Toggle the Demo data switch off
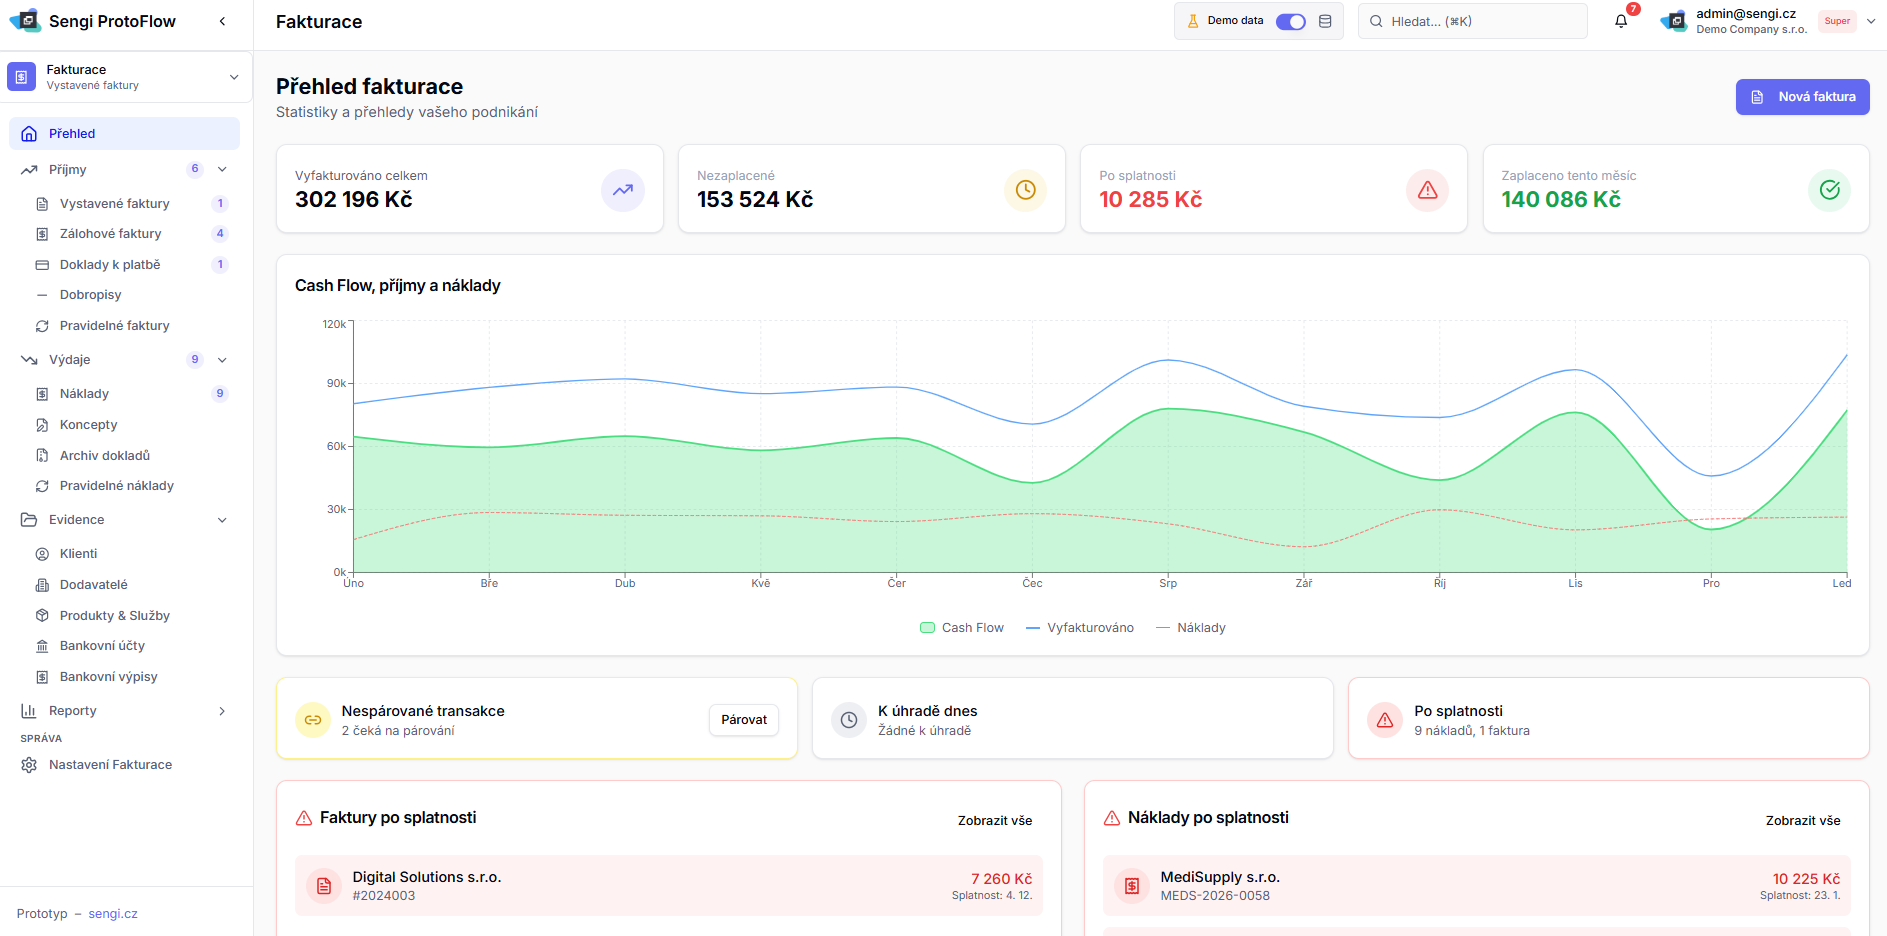Image resolution: width=1887 pixels, height=936 pixels. click(1290, 21)
